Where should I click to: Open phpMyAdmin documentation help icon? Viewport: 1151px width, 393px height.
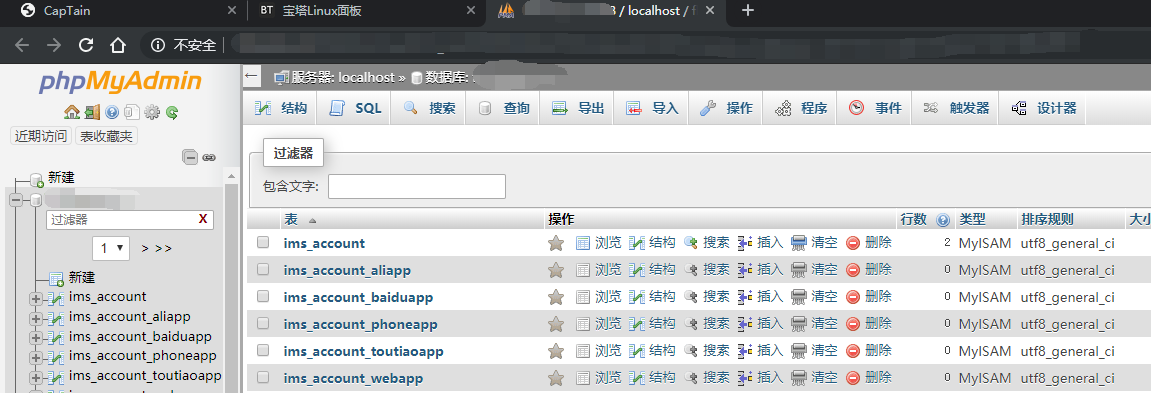pyautogui.click(x=112, y=112)
